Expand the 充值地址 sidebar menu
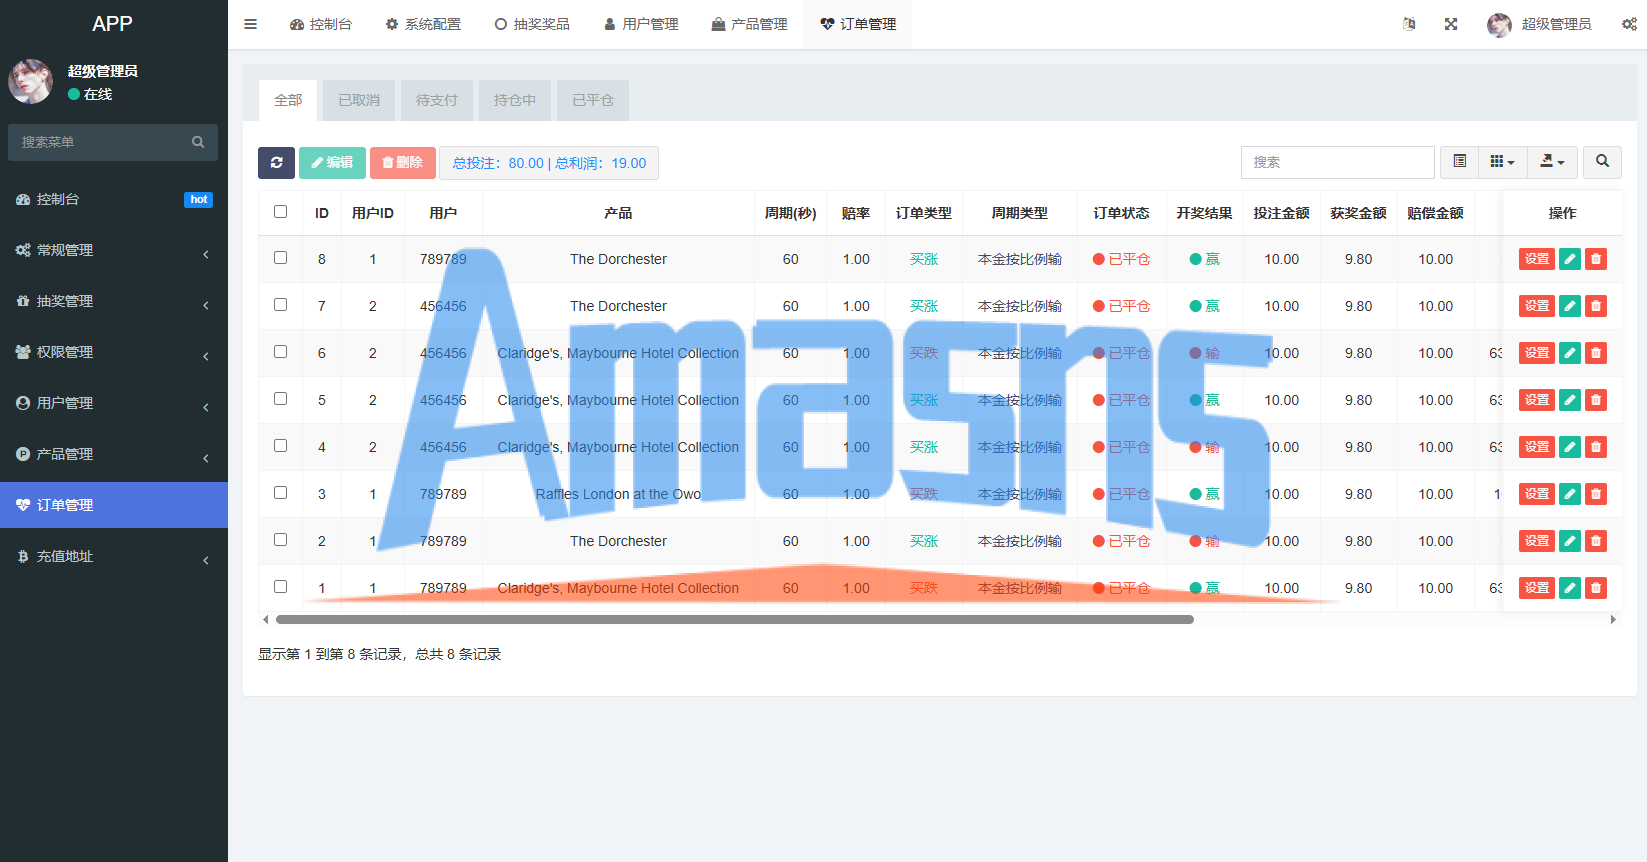Viewport: 1647px width, 862px height. 114,556
